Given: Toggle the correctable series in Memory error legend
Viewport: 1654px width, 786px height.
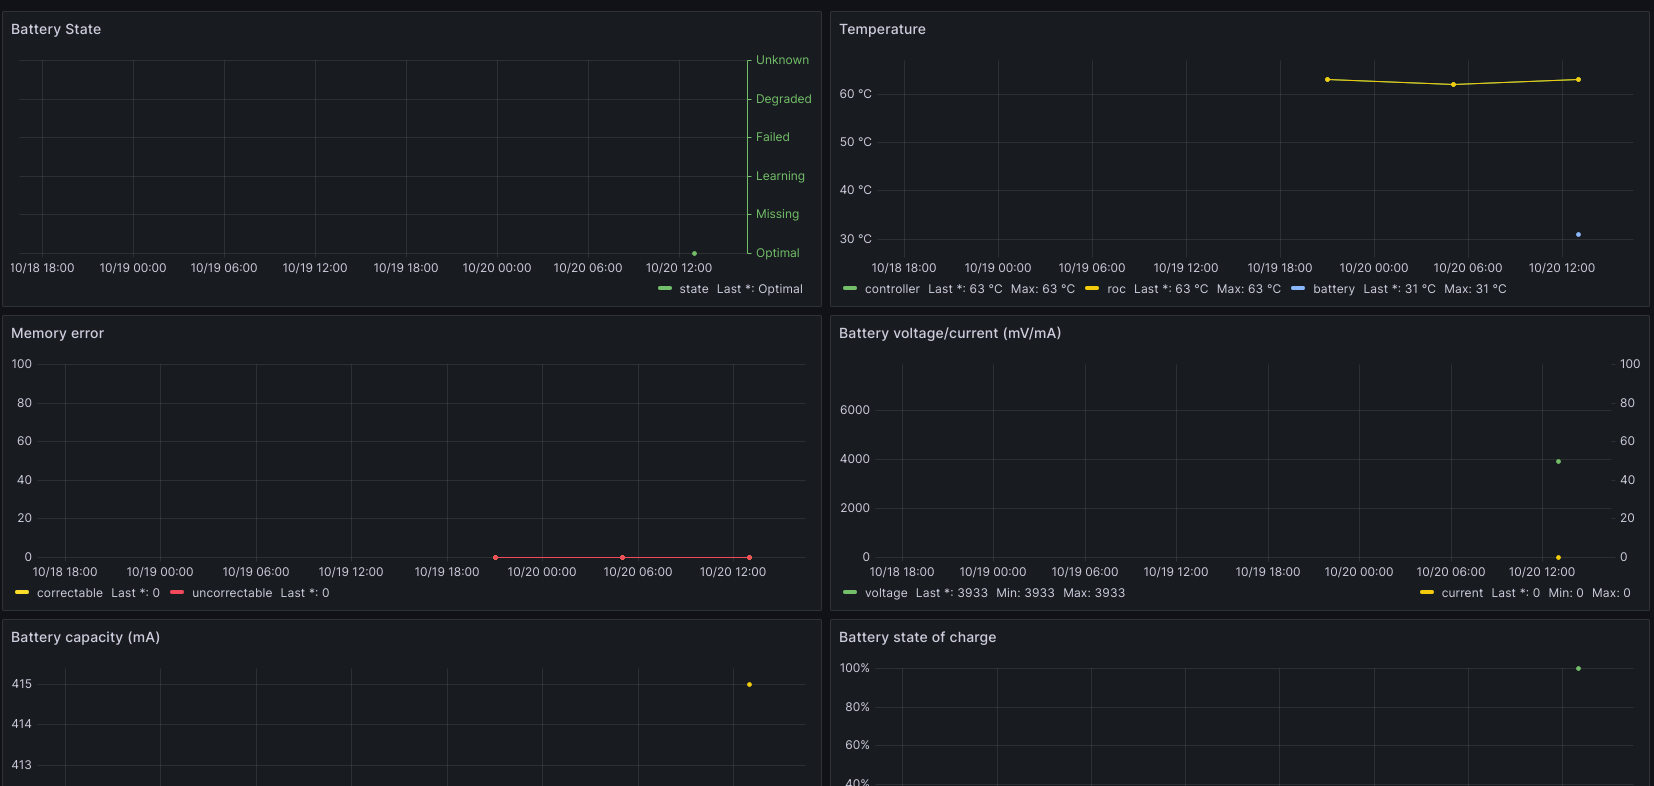Looking at the screenshot, I should point(70,593).
